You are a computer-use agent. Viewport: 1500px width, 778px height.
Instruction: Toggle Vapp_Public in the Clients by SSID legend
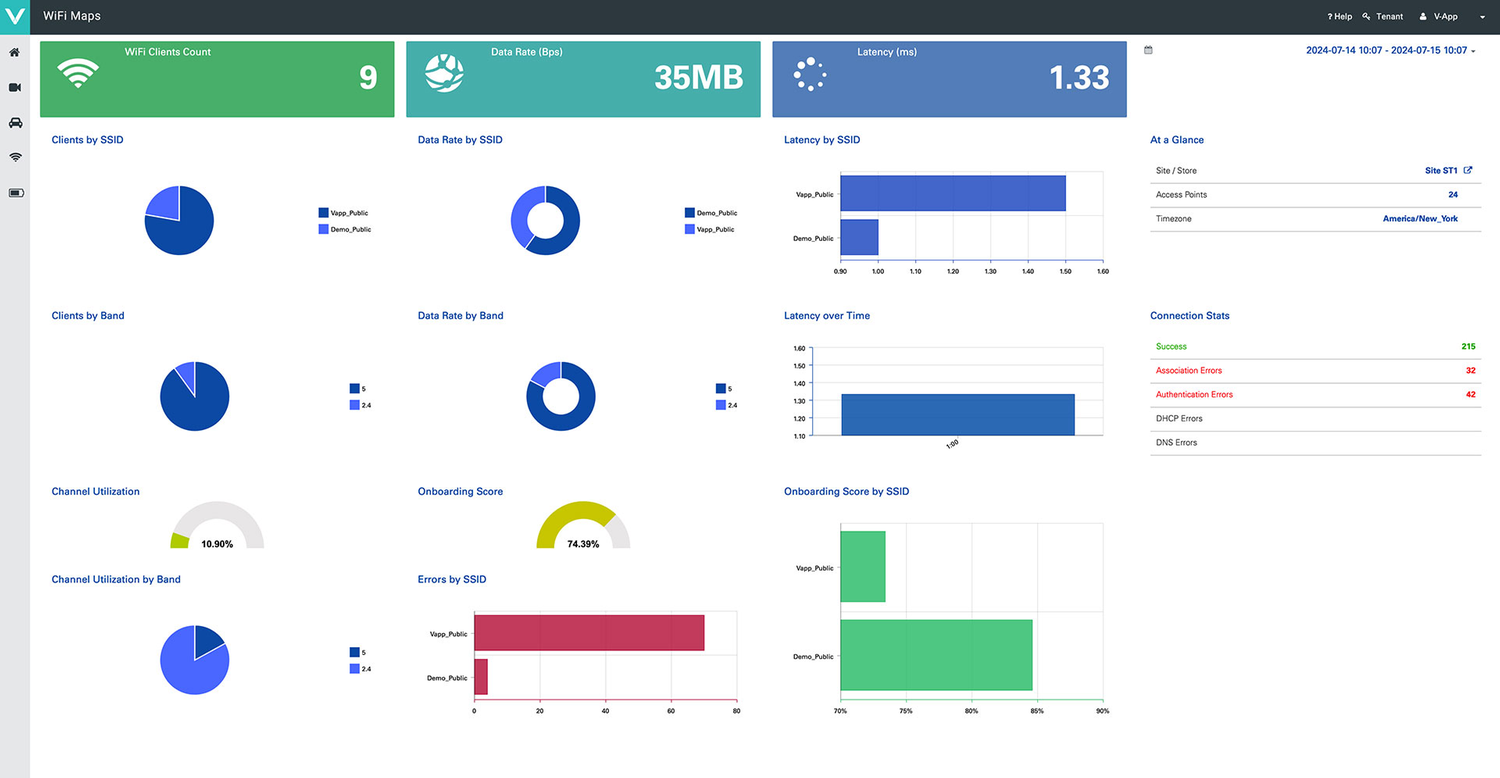click(x=344, y=212)
